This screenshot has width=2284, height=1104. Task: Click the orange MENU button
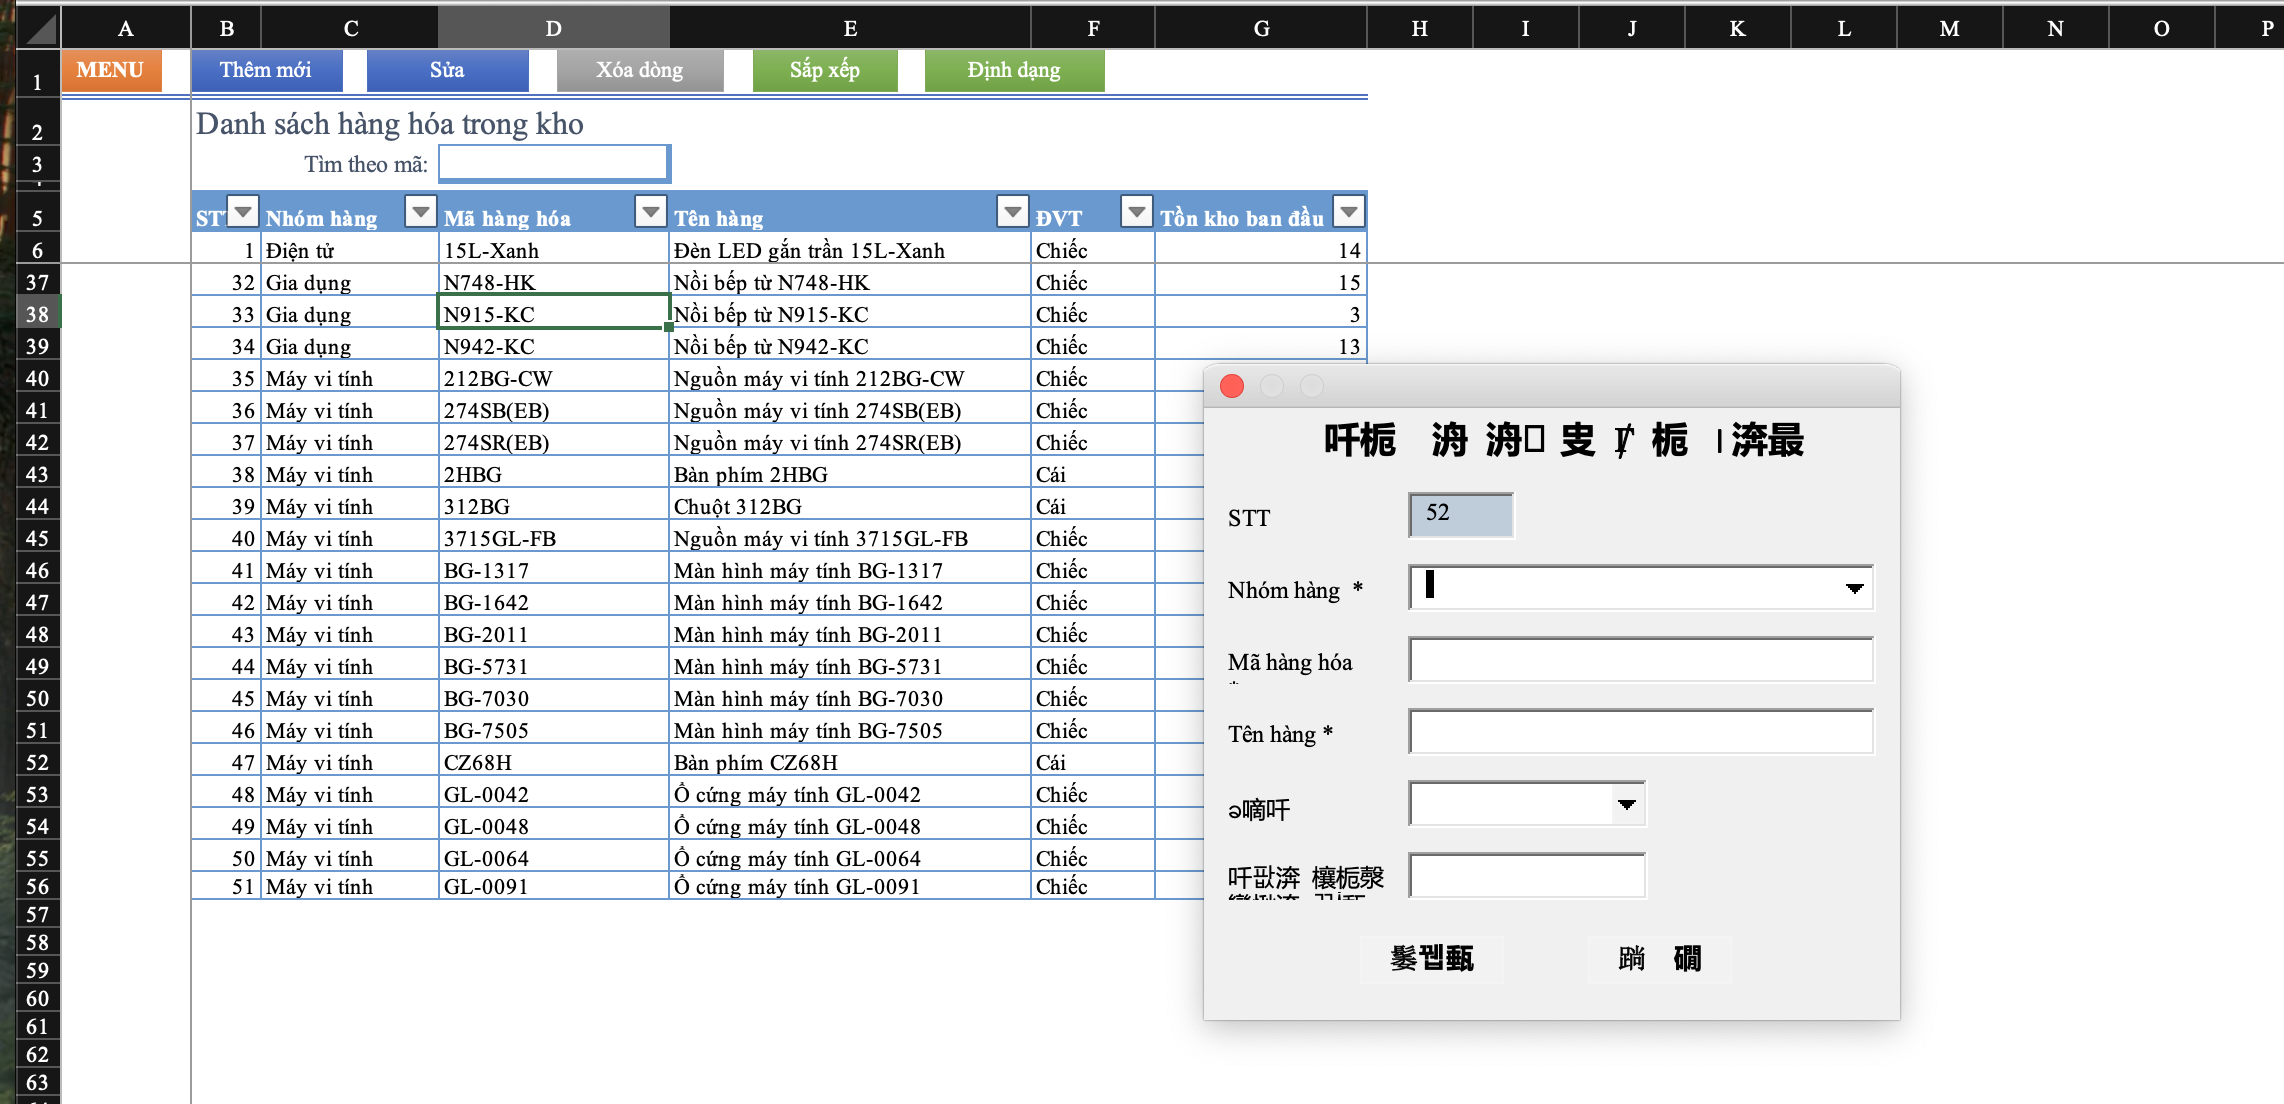(x=111, y=71)
